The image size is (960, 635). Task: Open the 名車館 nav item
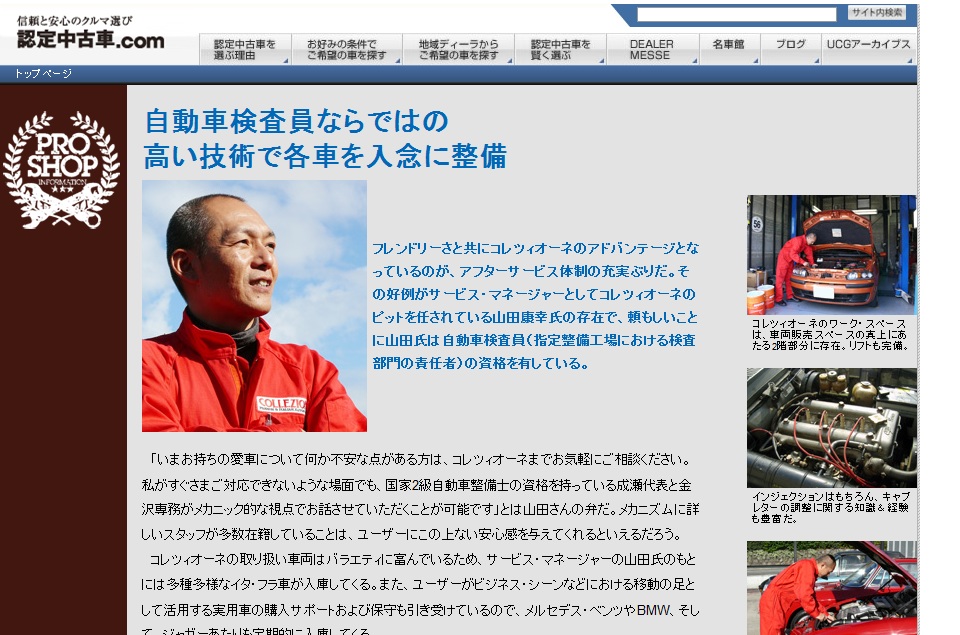[x=729, y=45]
